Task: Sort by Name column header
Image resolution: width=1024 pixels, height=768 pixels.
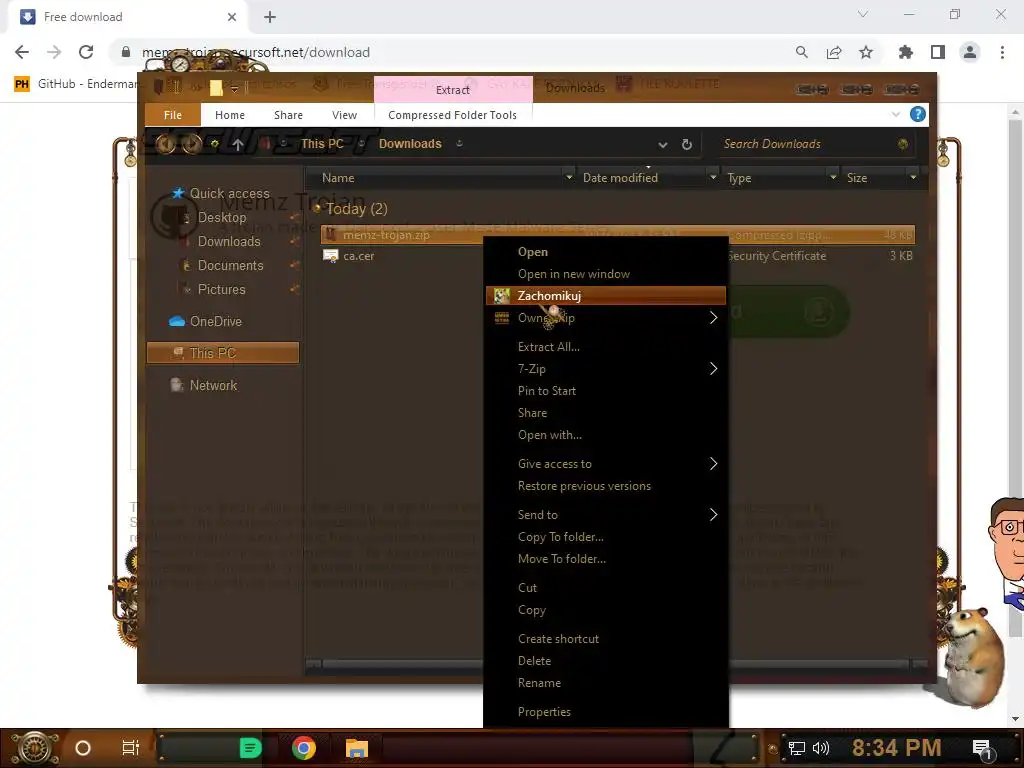Action: pos(338,178)
